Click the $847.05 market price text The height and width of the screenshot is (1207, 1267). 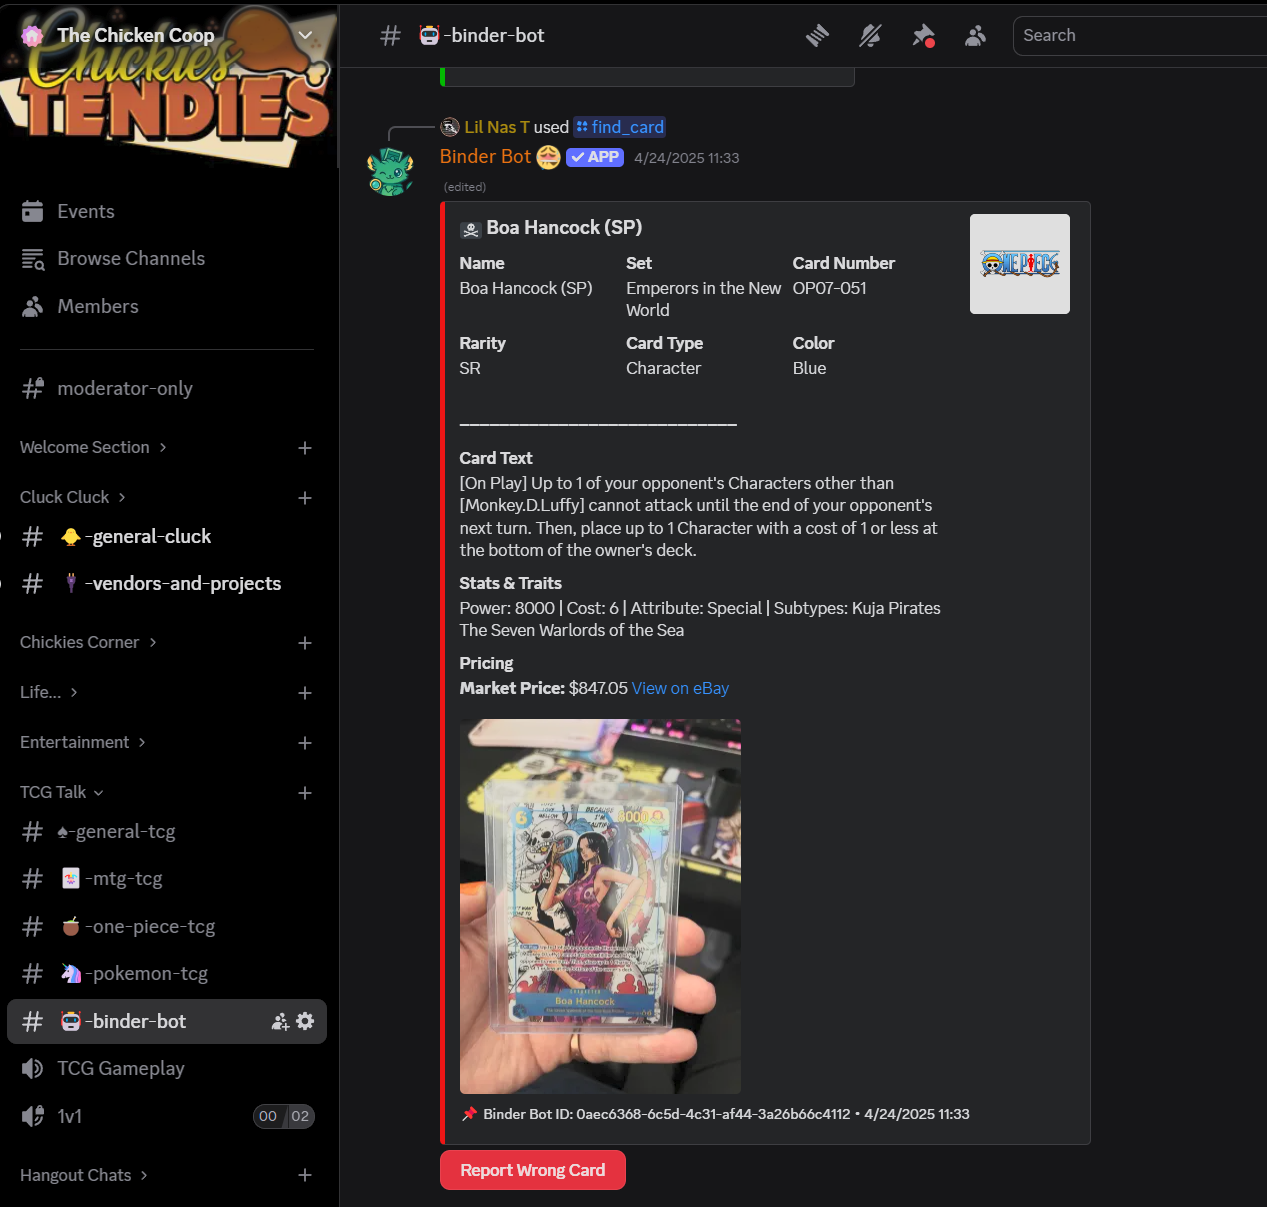(598, 689)
